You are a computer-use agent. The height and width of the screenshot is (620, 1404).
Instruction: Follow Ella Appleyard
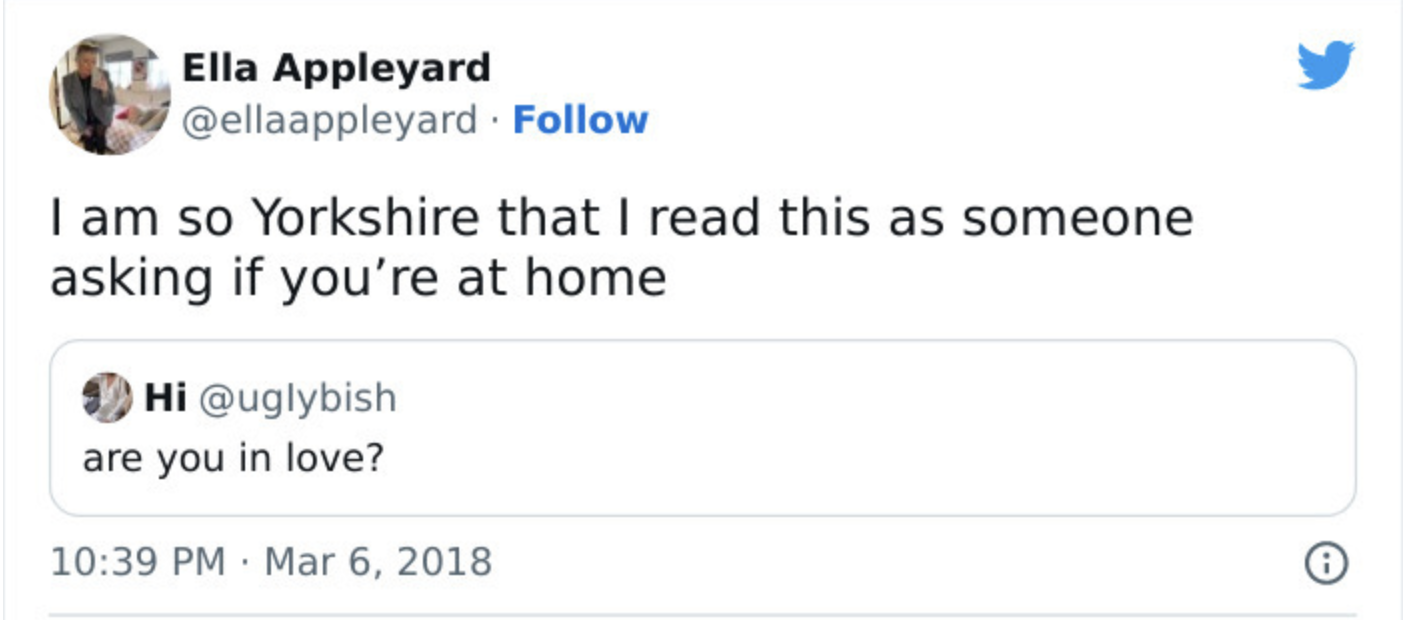pos(580,120)
